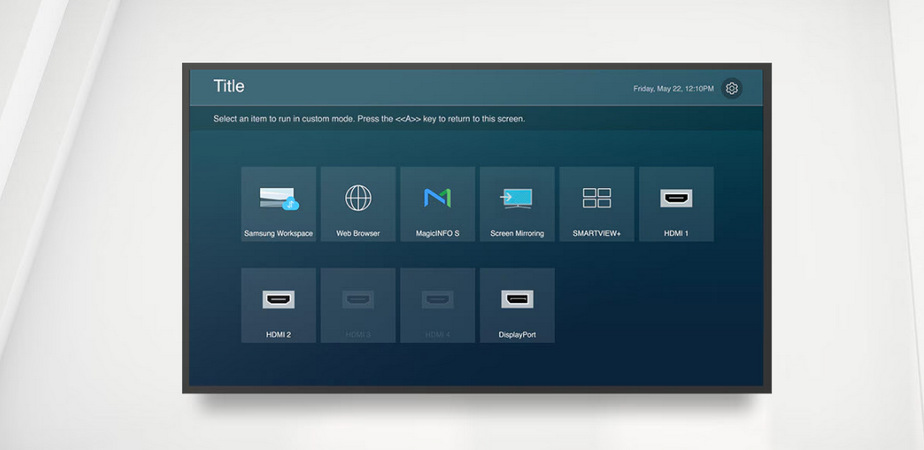Click the dimmed HDMI 3 tile
The height and width of the screenshot is (450, 924).
(x=358, y=305)
